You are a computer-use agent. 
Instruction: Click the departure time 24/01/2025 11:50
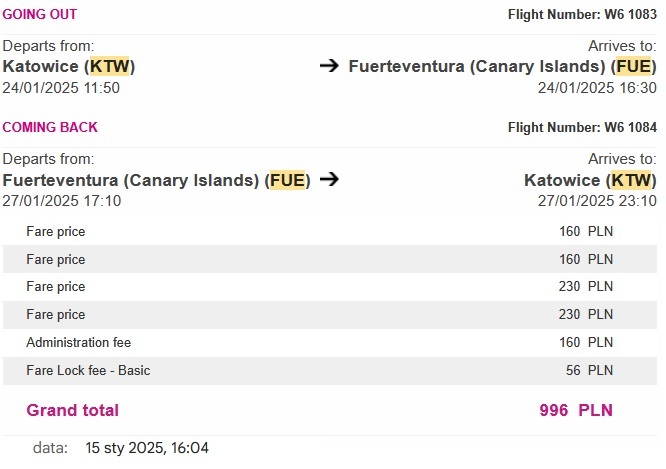(61, 88)
